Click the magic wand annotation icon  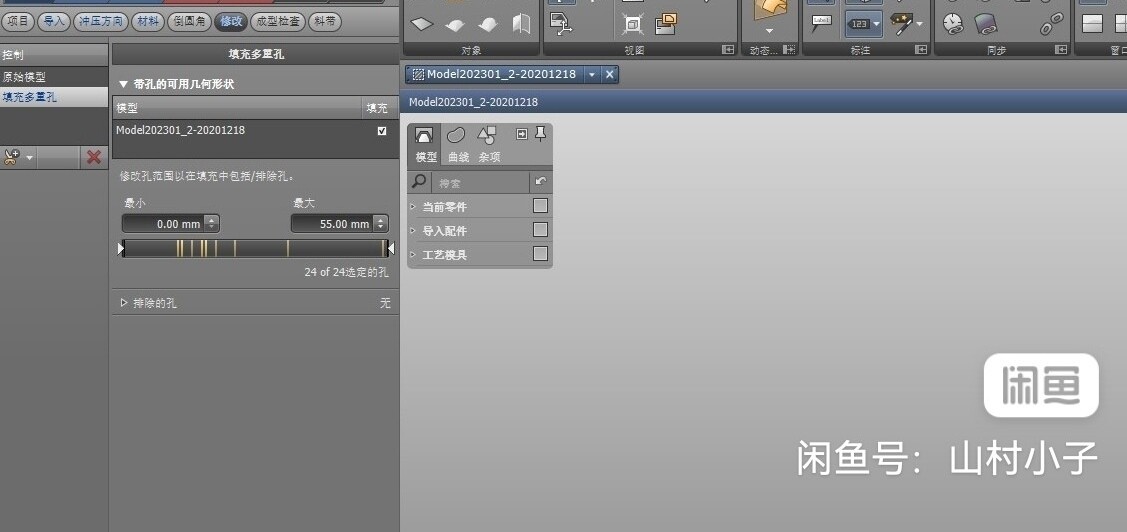[x=901, y=23]
